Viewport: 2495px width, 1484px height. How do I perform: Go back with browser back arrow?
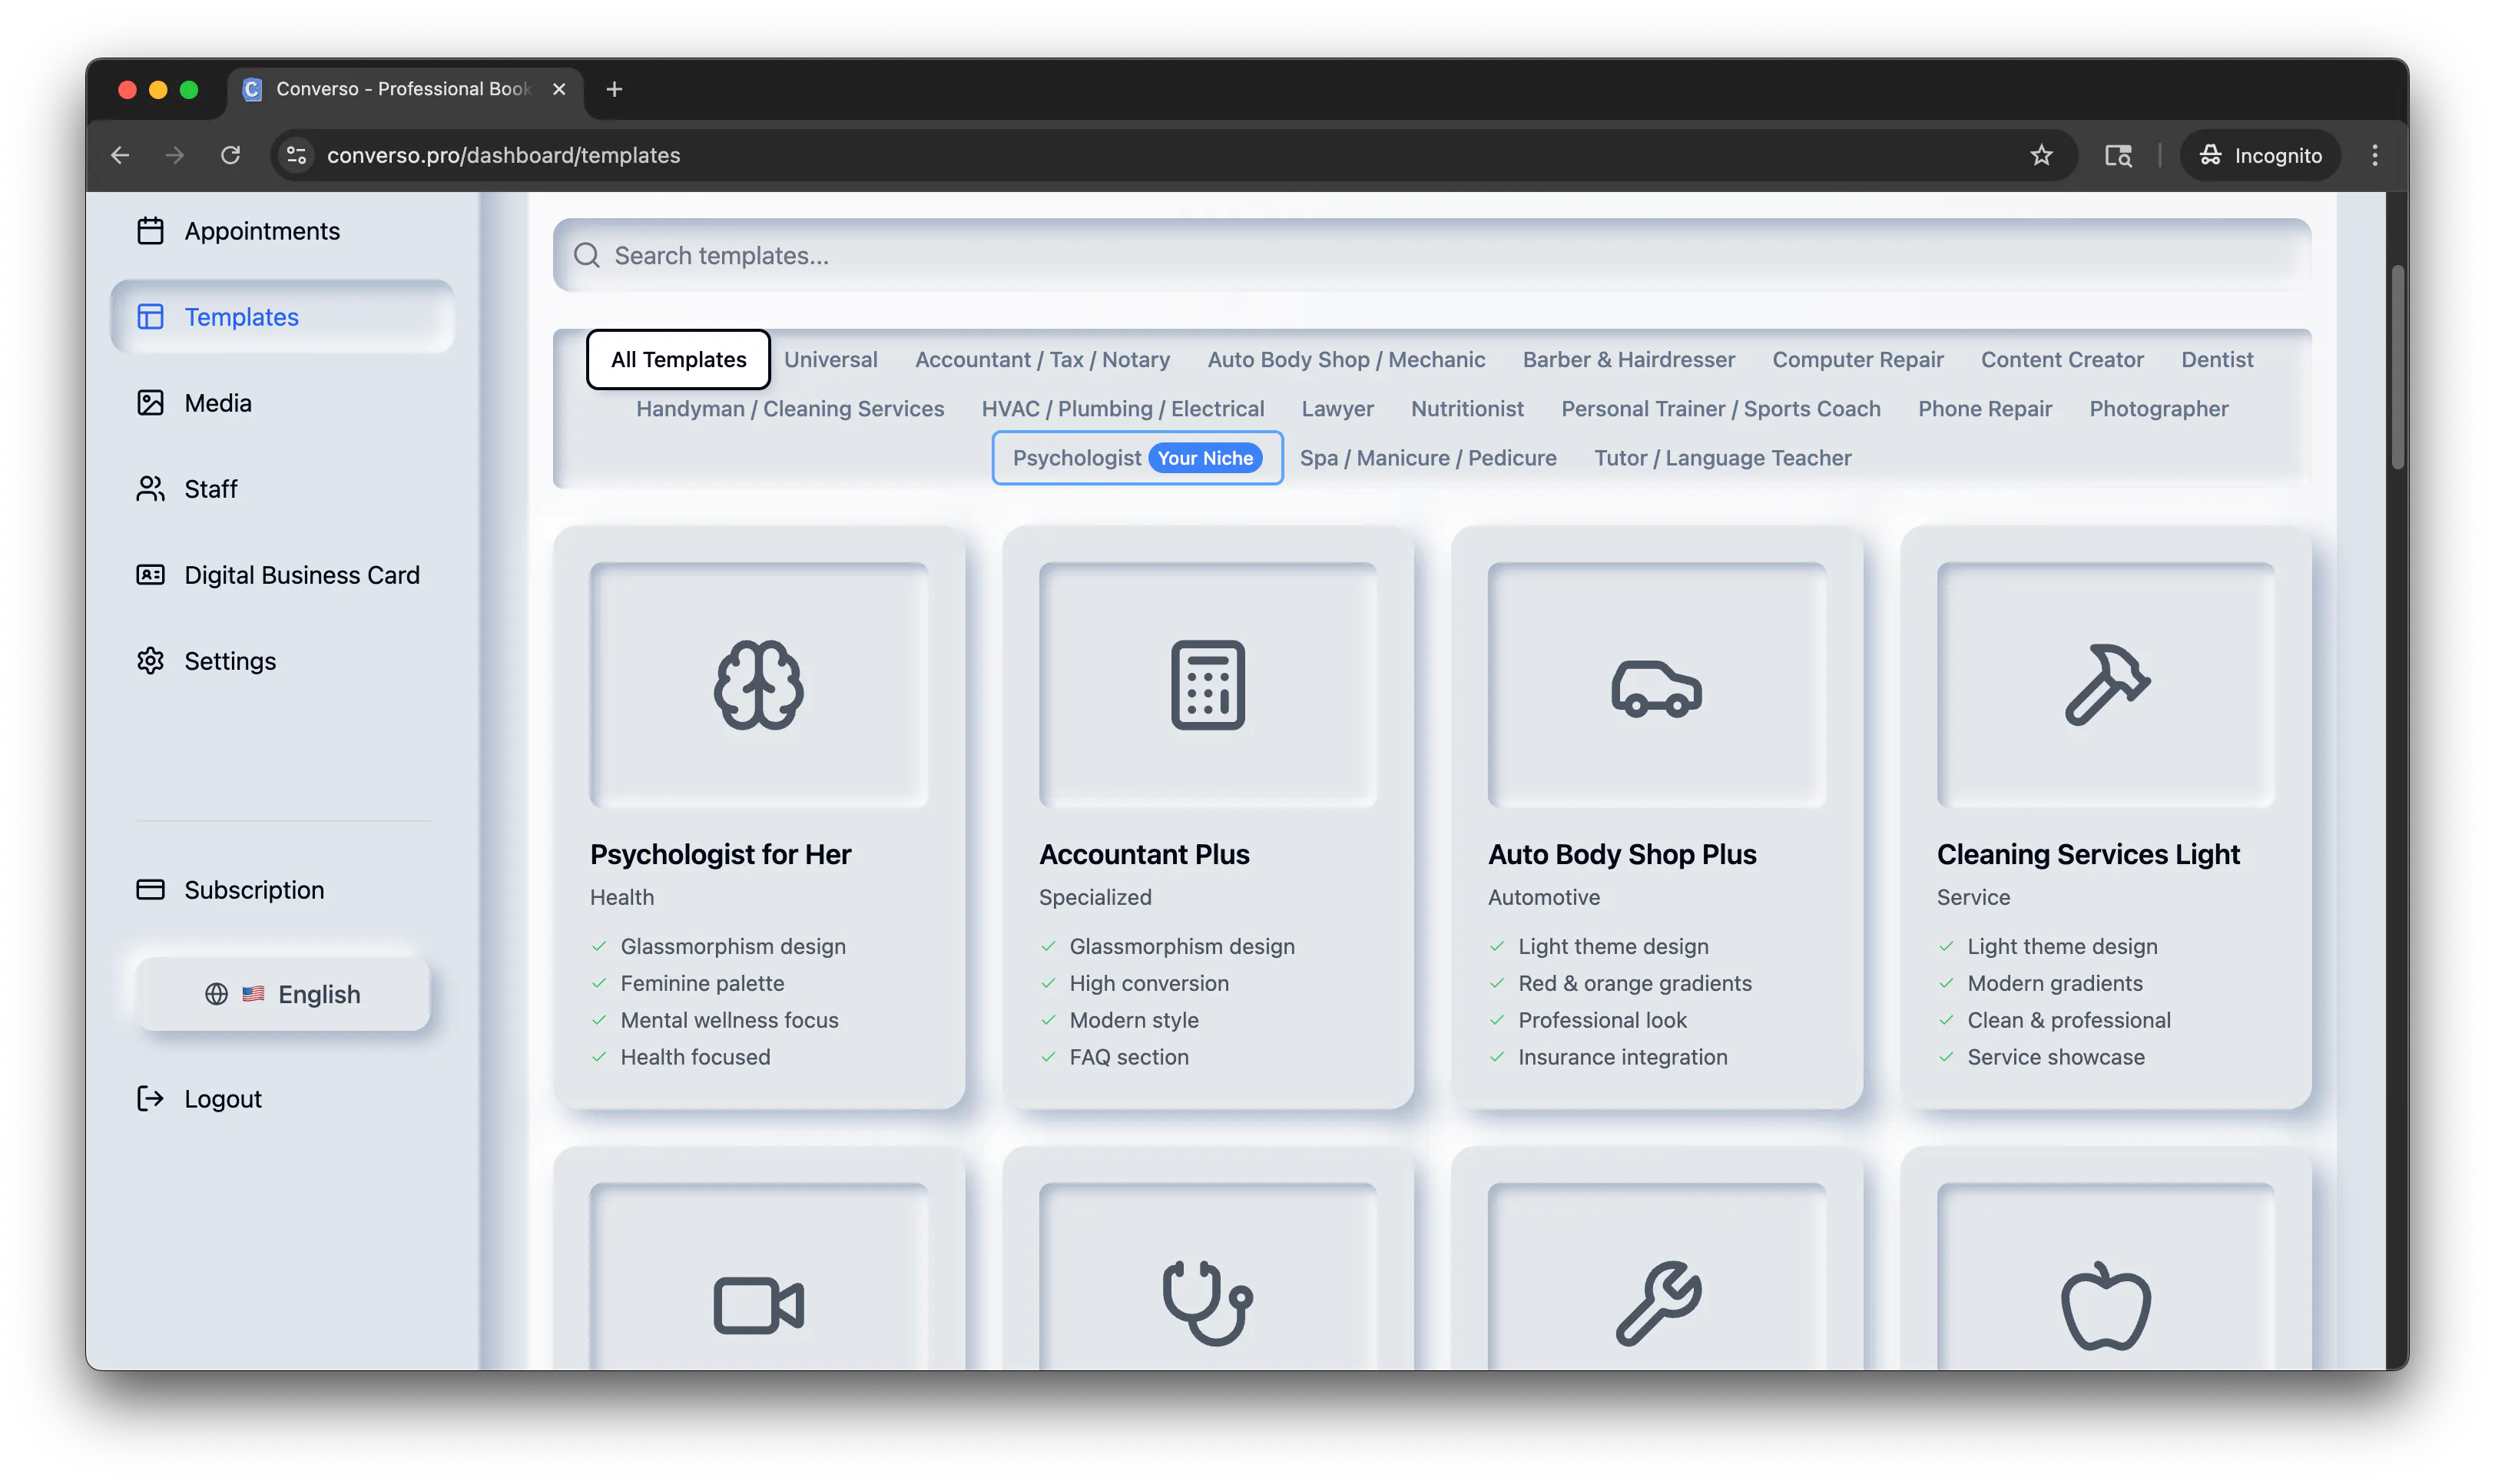coord(120,155)
